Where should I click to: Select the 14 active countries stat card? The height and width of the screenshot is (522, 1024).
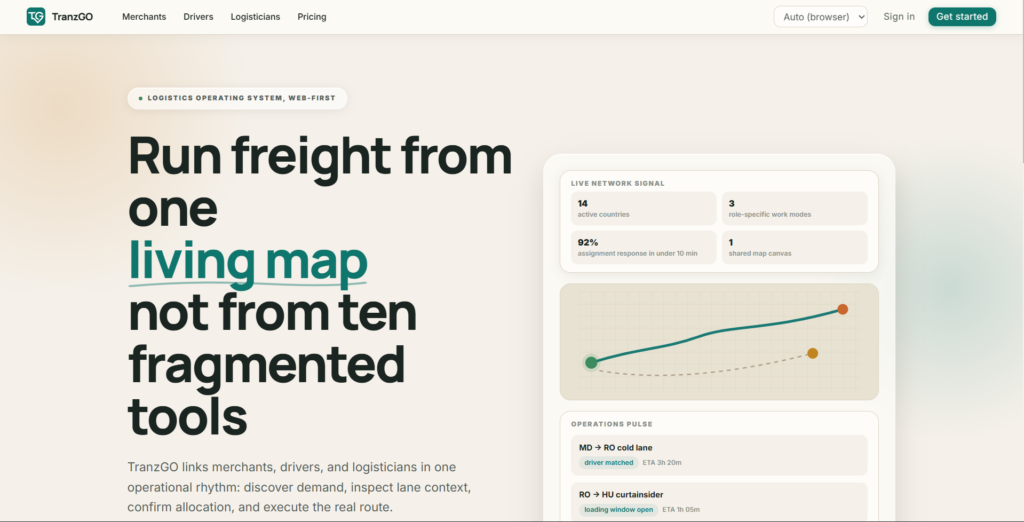[643, 208]
